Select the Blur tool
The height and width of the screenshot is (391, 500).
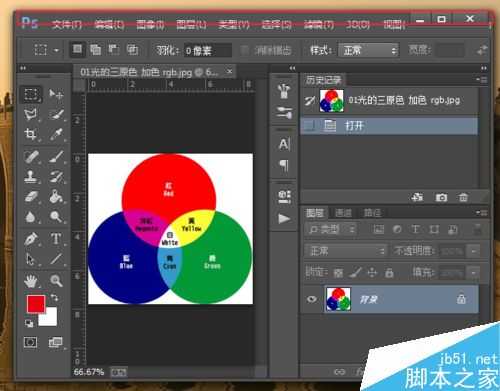pyautogui.click(x=31, y=217)
